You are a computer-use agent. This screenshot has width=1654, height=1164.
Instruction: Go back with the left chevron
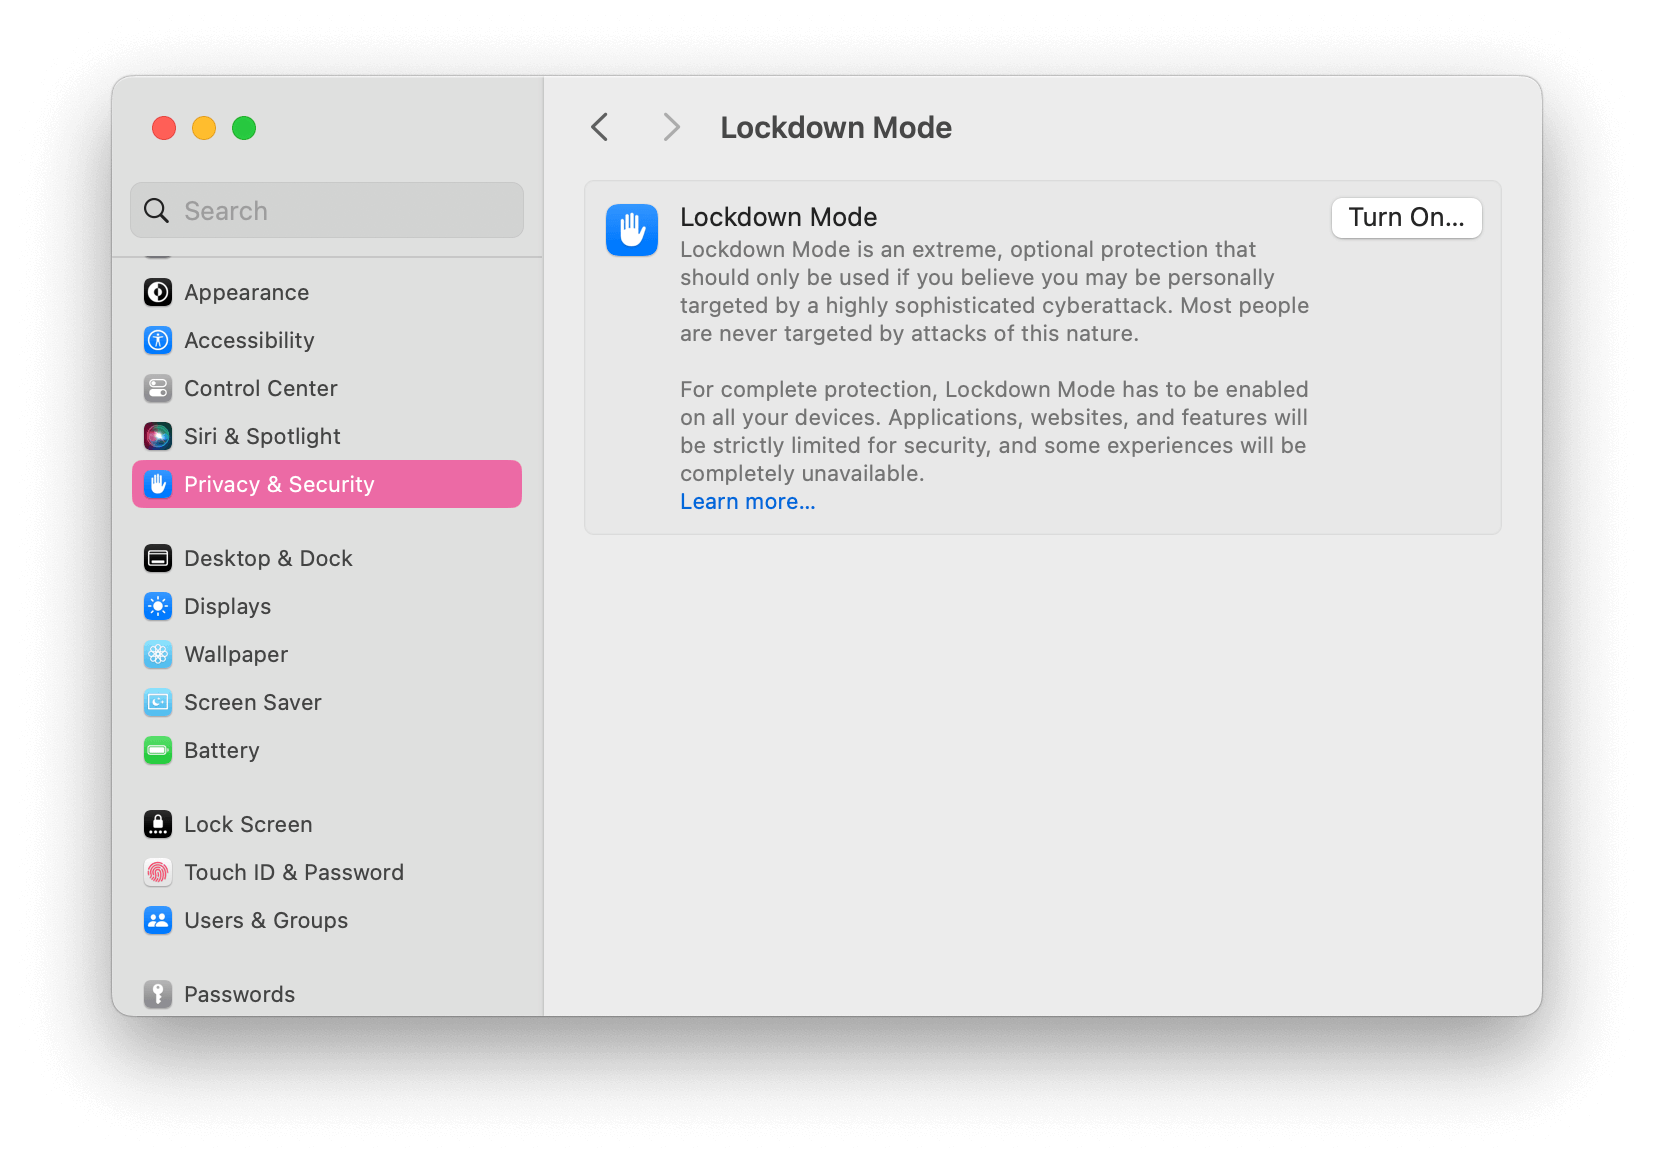point(600,127)
